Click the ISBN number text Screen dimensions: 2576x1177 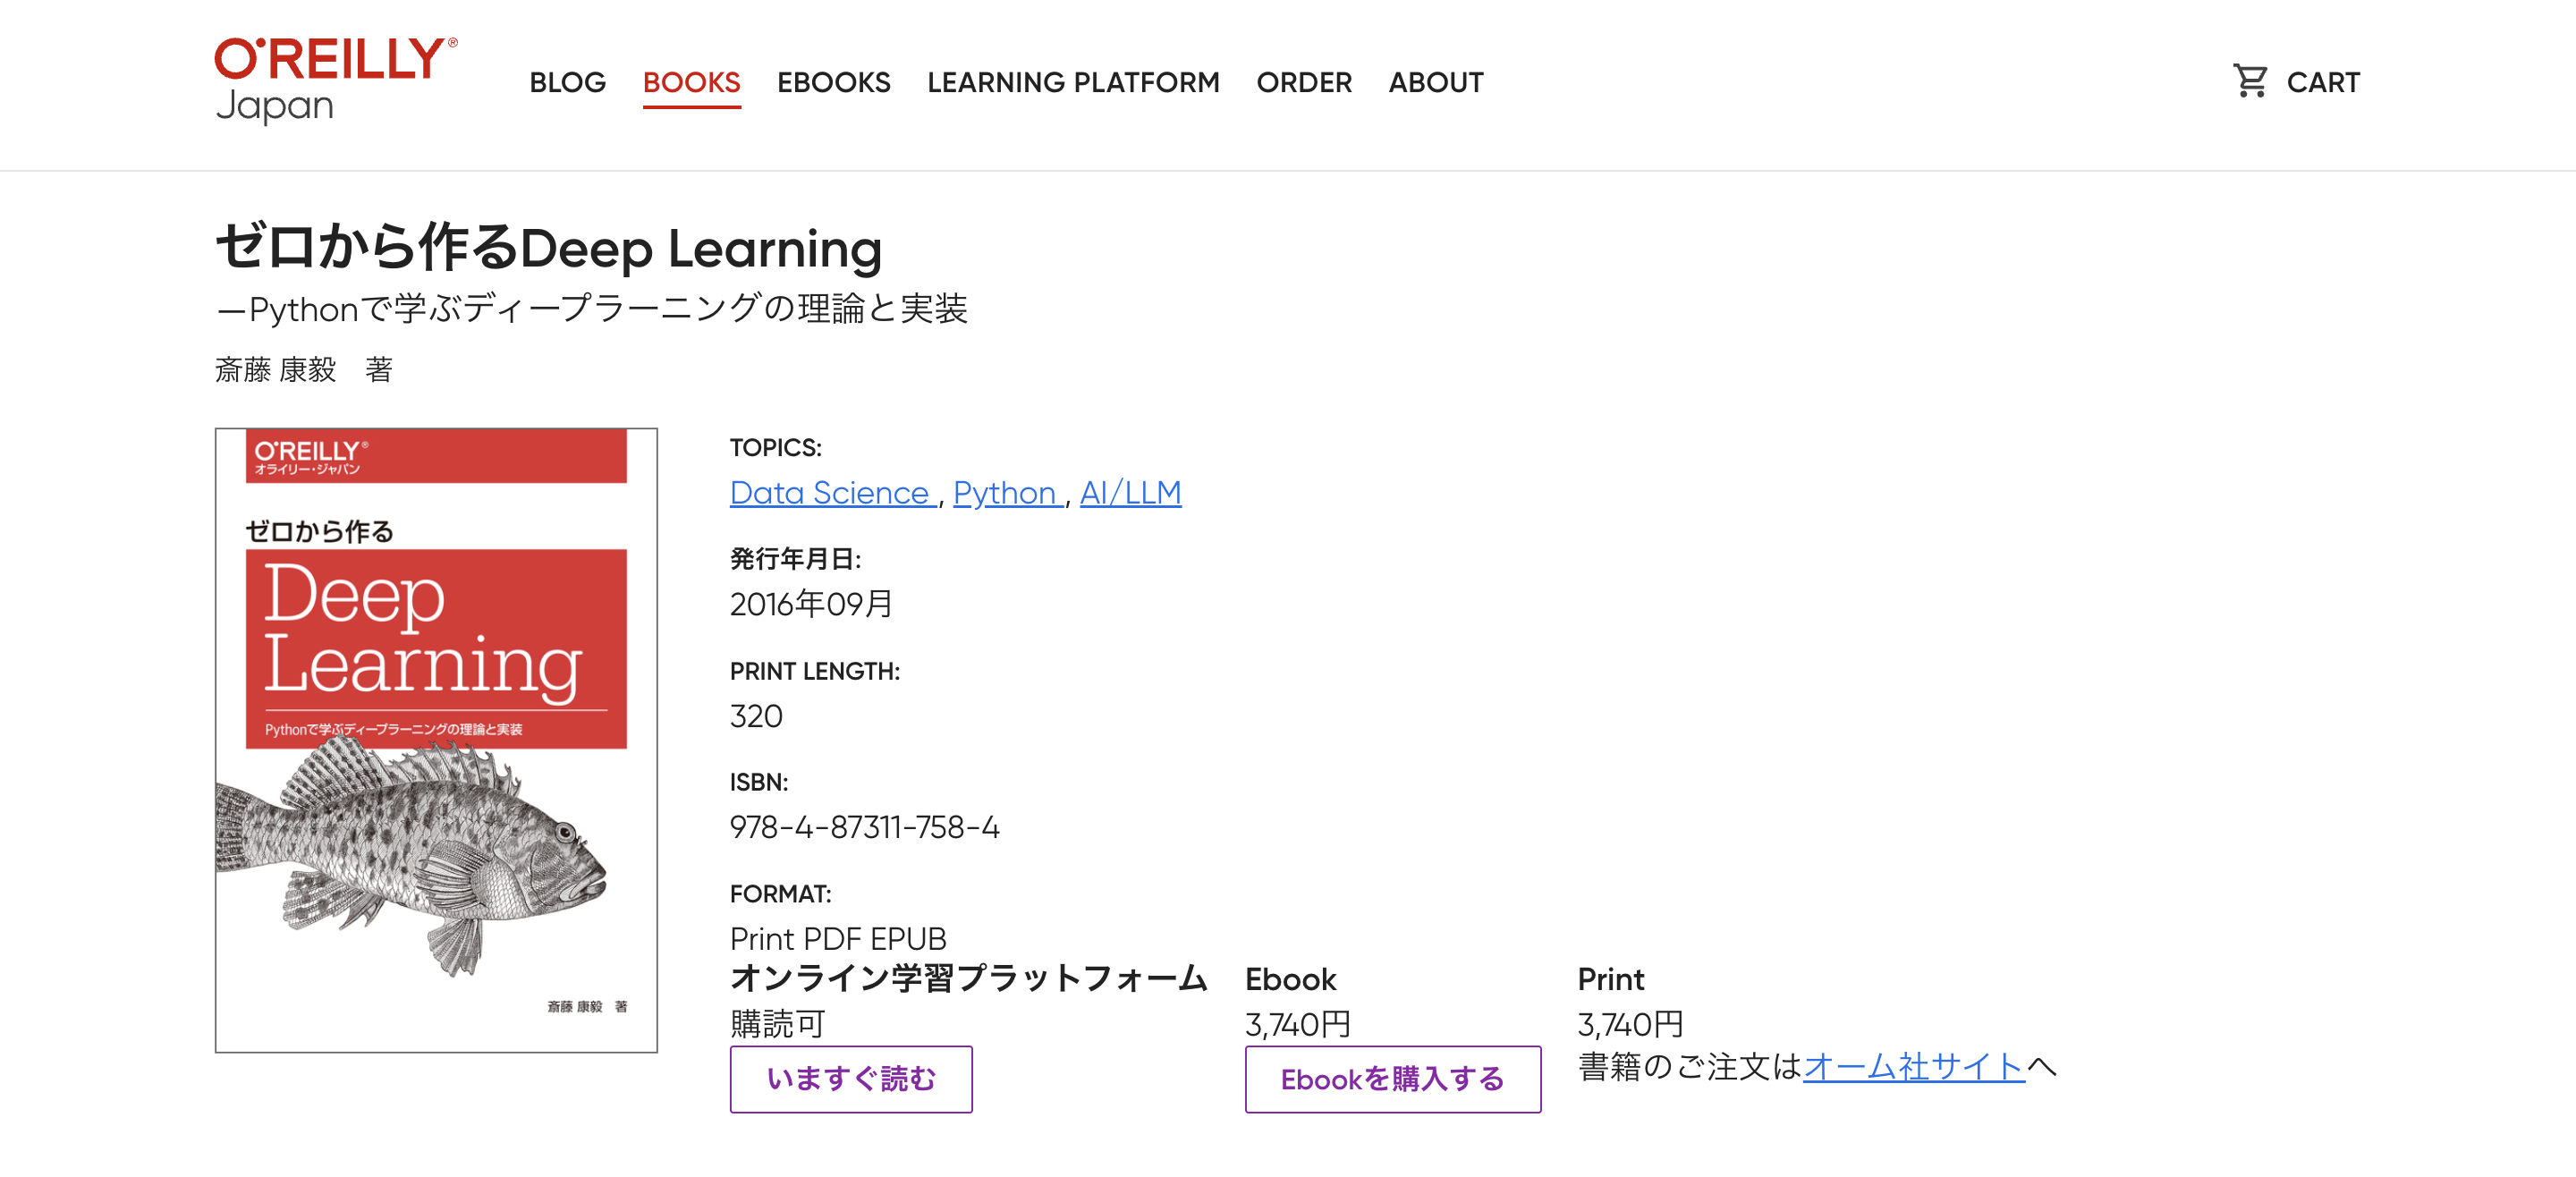[x=863, y=826]
